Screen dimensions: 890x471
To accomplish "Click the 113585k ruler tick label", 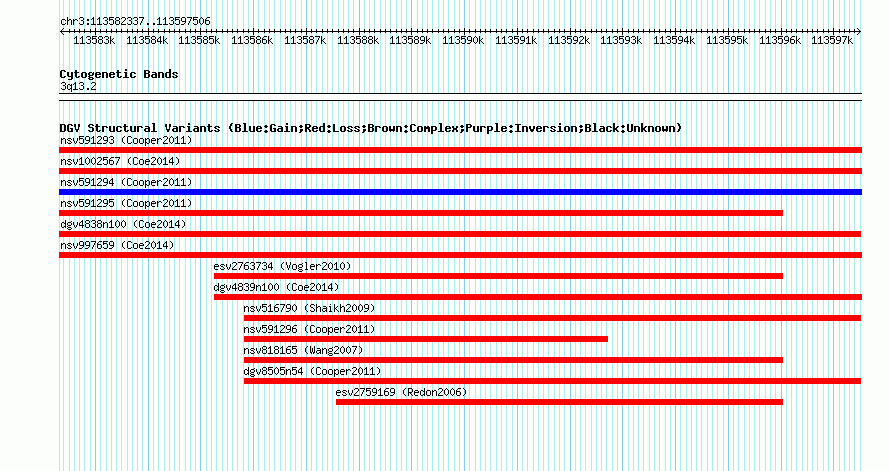I will click(199, 40).
